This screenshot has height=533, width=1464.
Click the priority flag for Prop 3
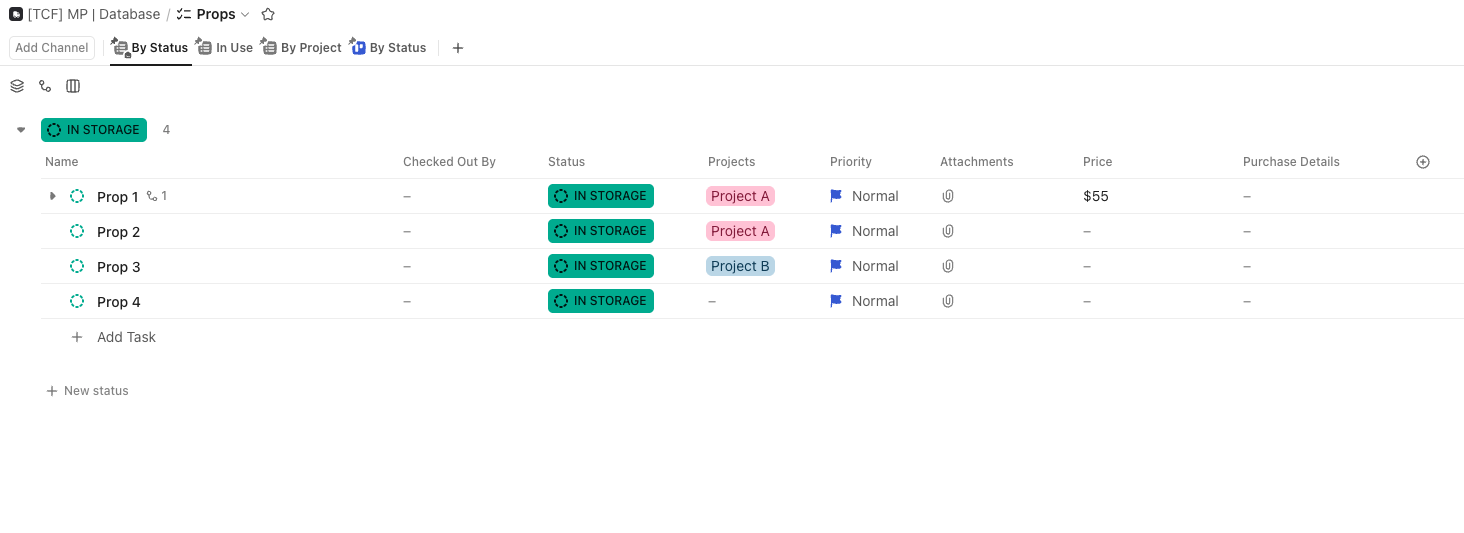pos(837,266)
